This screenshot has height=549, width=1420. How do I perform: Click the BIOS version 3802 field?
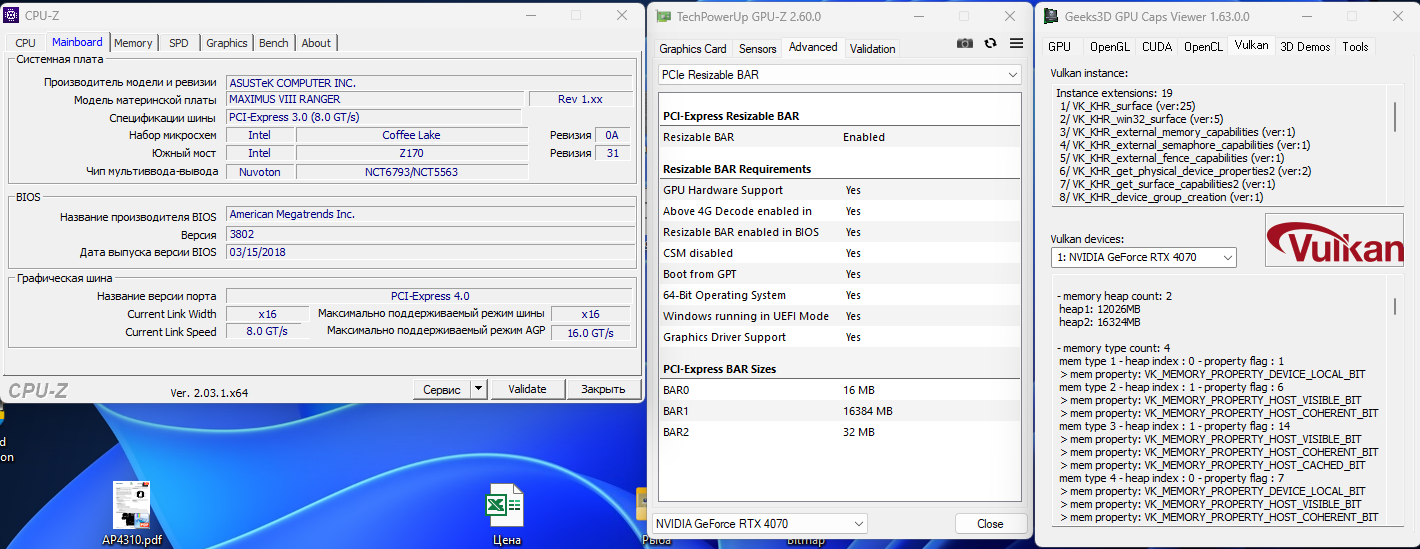pos(429,233)
